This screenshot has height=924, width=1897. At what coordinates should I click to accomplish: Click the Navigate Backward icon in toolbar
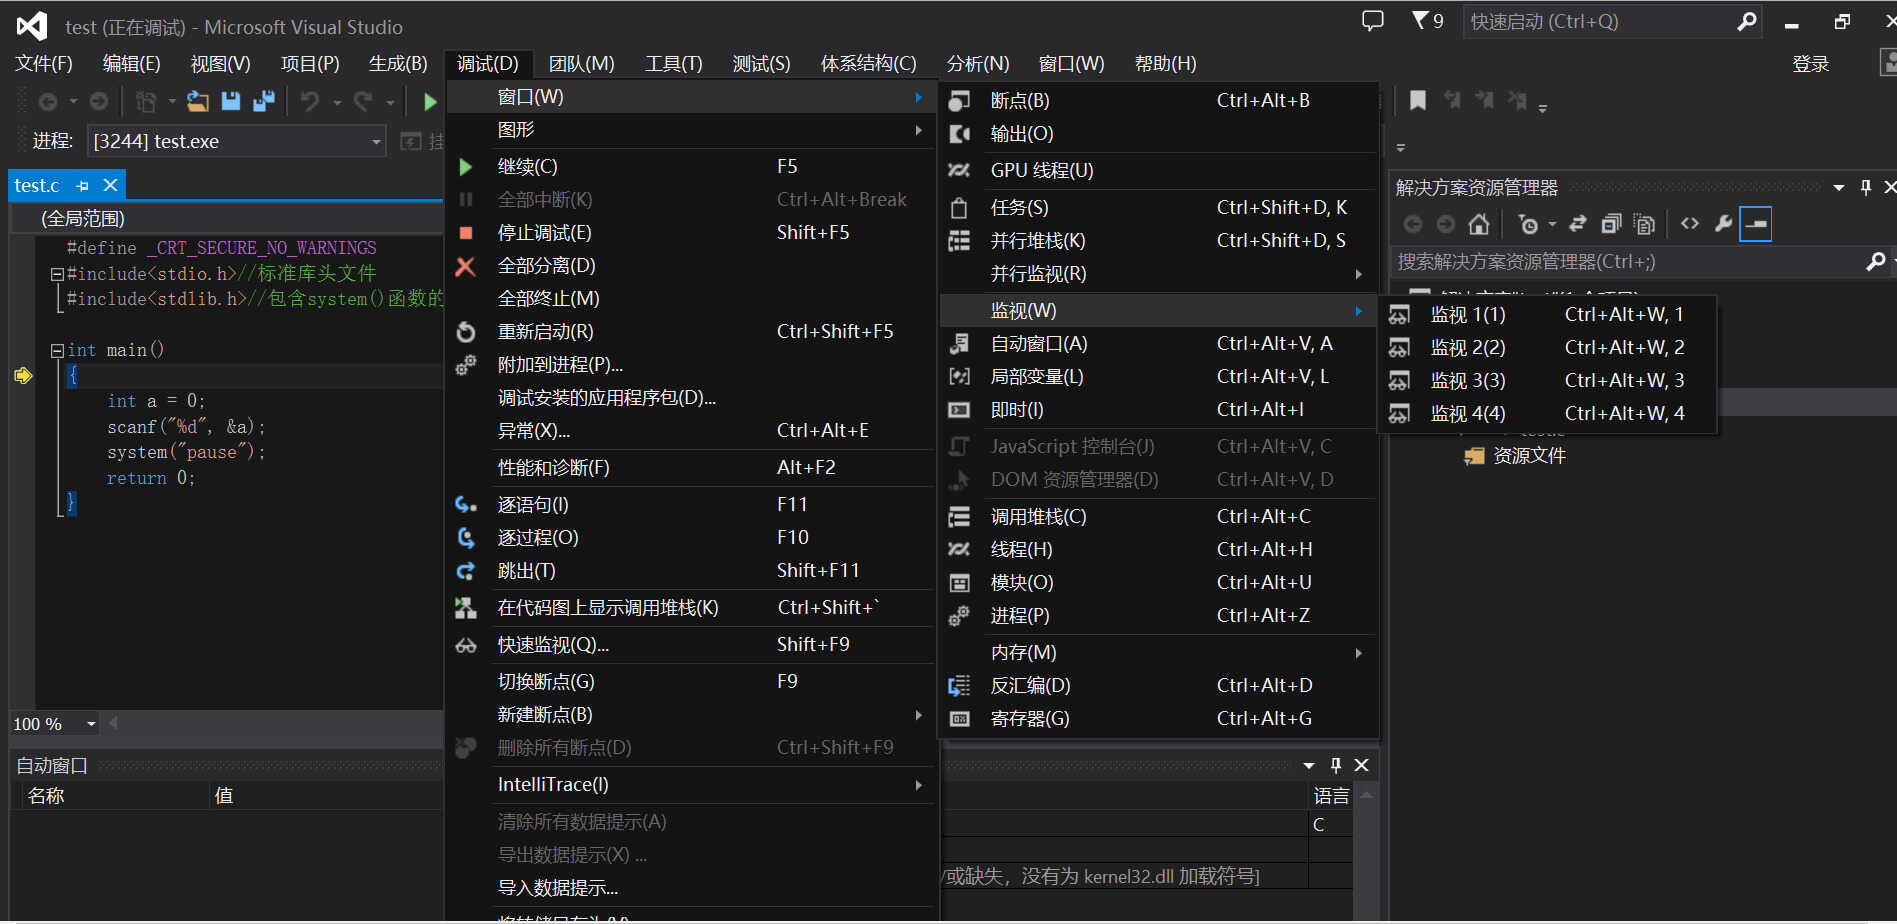(47, 101)
